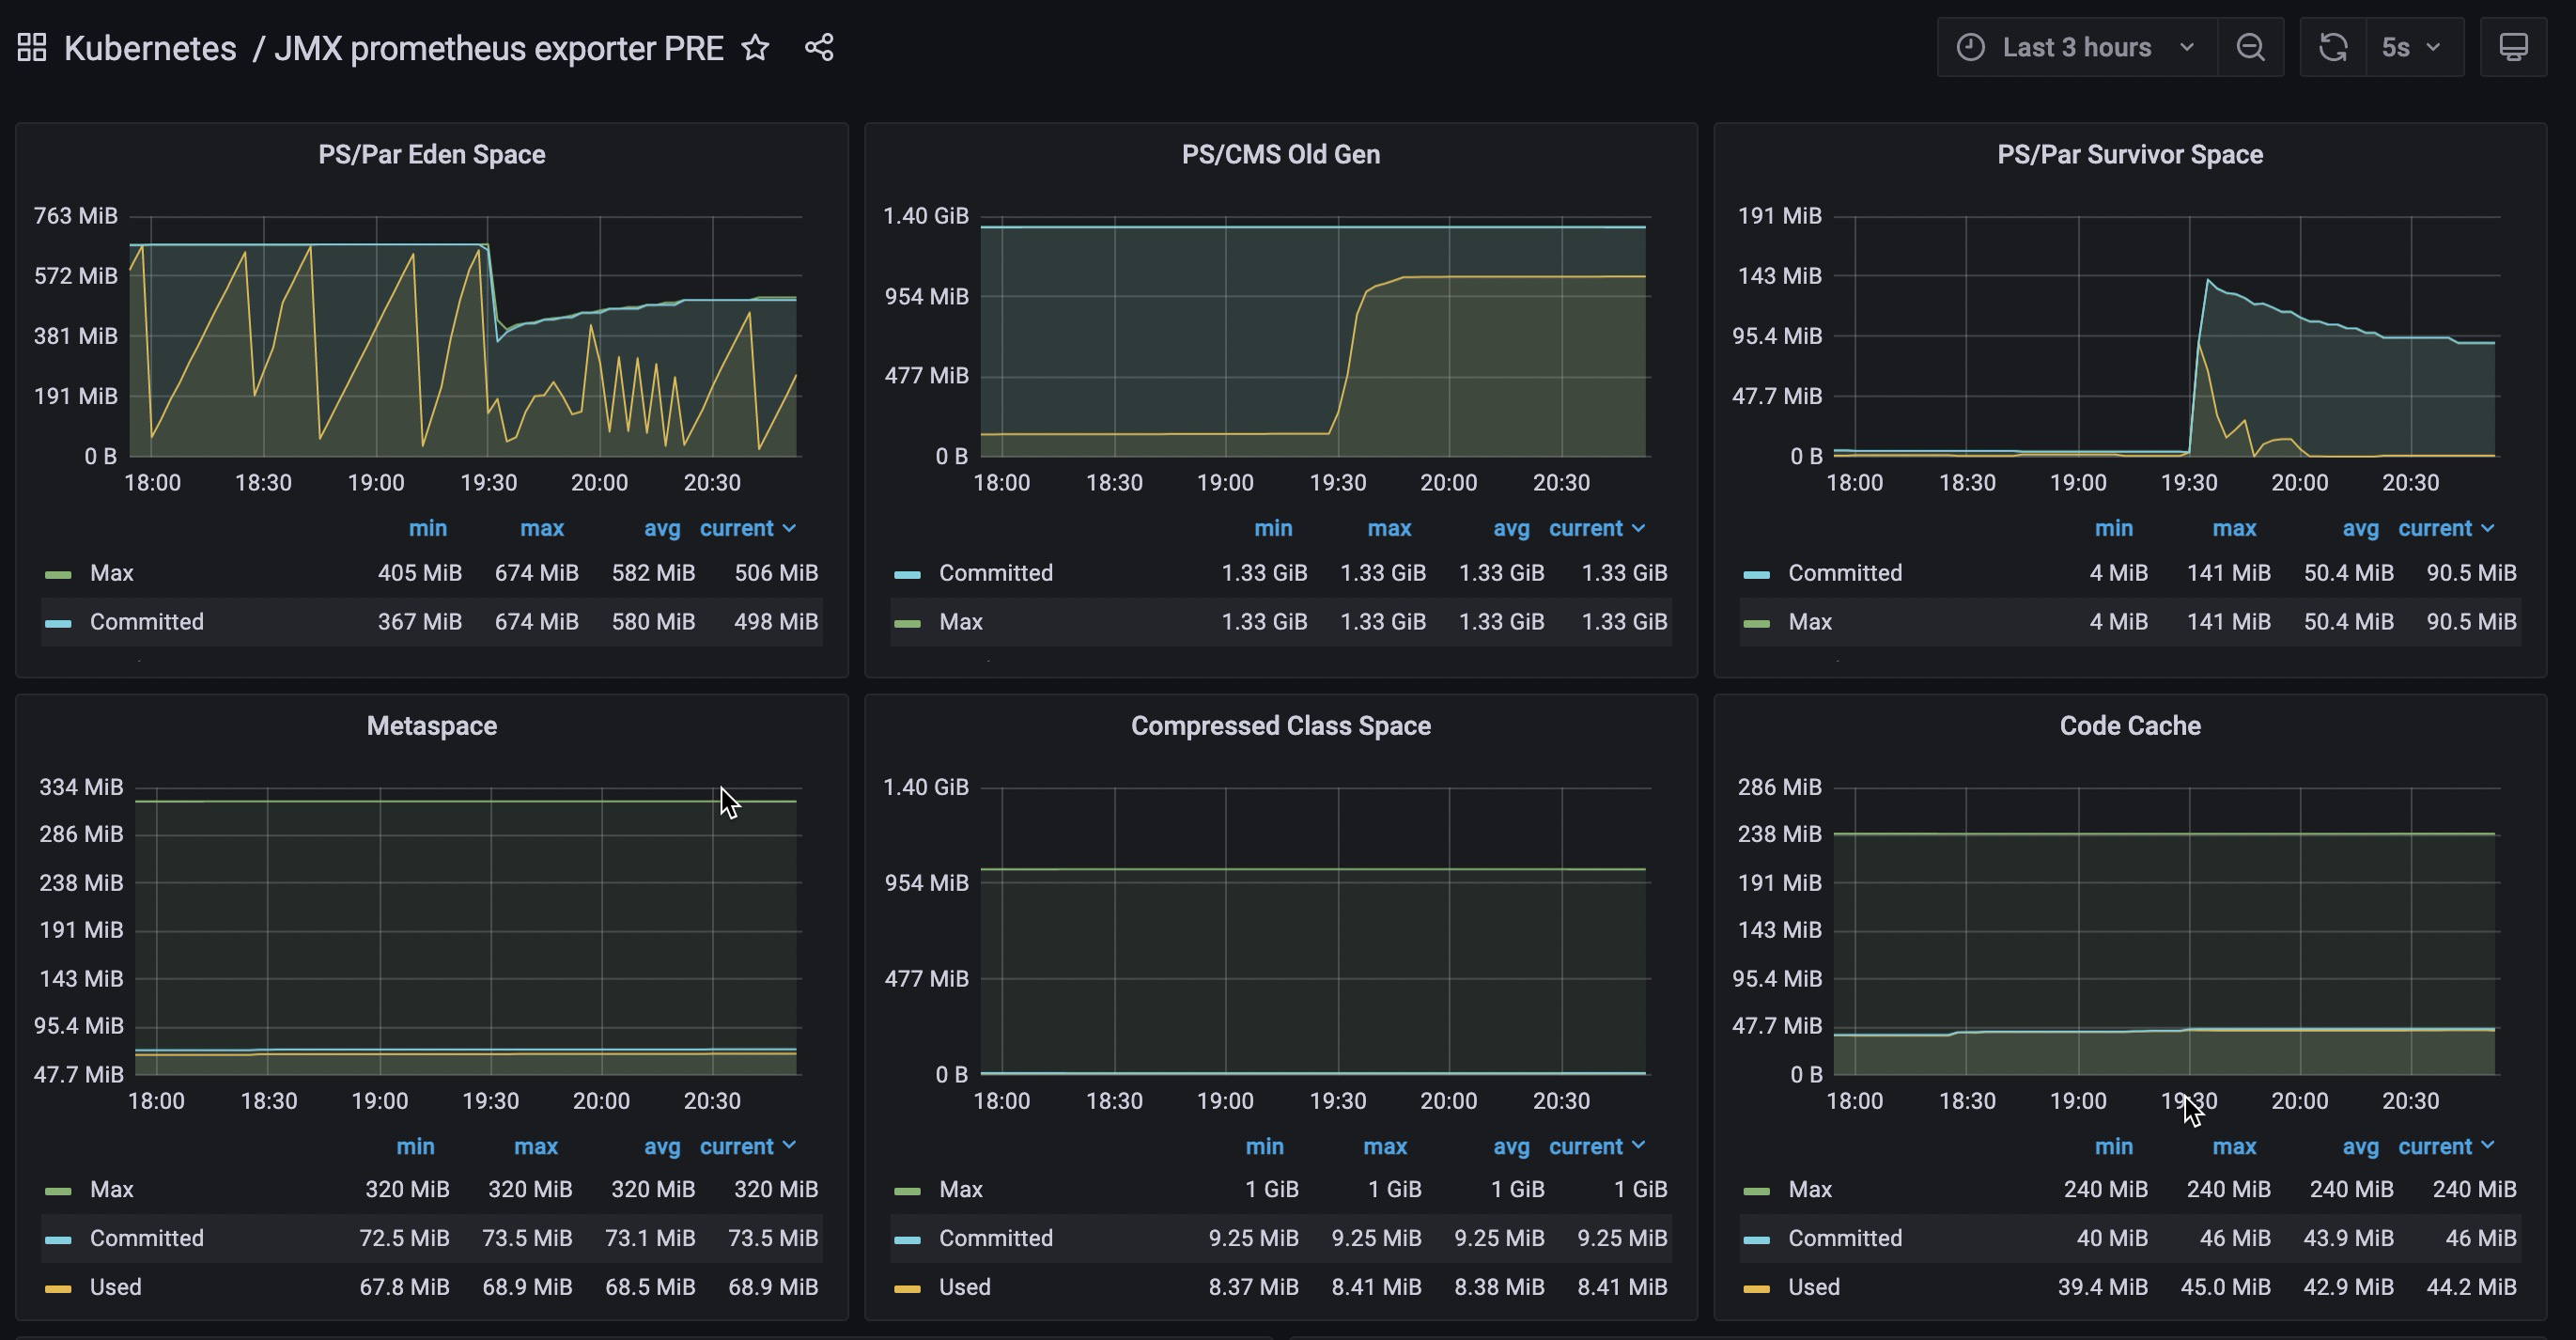
Task: Click the zoom out time range icon
Action: 2250,47
